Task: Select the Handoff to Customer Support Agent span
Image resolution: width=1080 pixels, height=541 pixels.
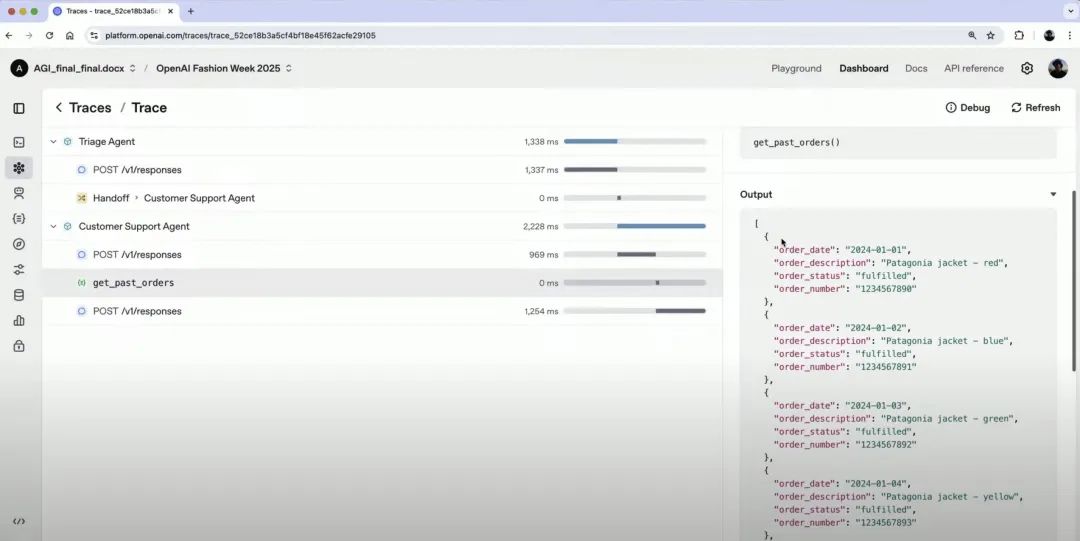Action: coord(382,198)
